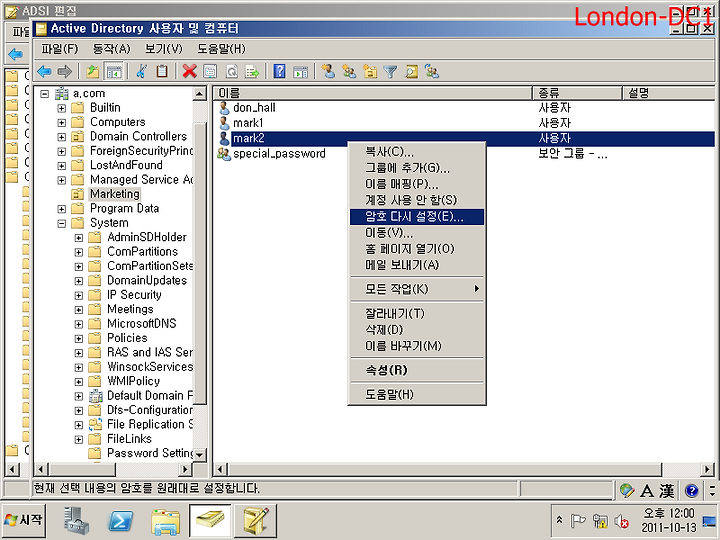Create a new group with the toolbar icon
720x540 pixels.
(x=349, y=71)
